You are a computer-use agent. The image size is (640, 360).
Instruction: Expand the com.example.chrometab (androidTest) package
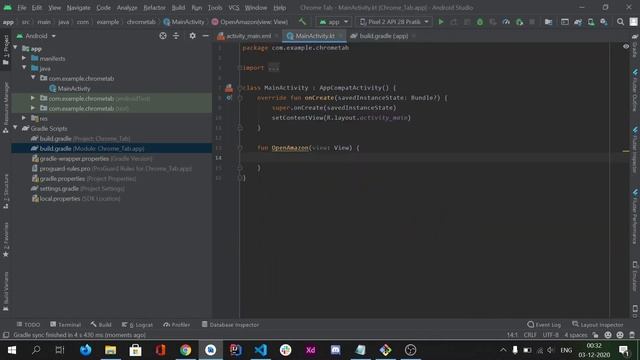click(x=33, y=98)
